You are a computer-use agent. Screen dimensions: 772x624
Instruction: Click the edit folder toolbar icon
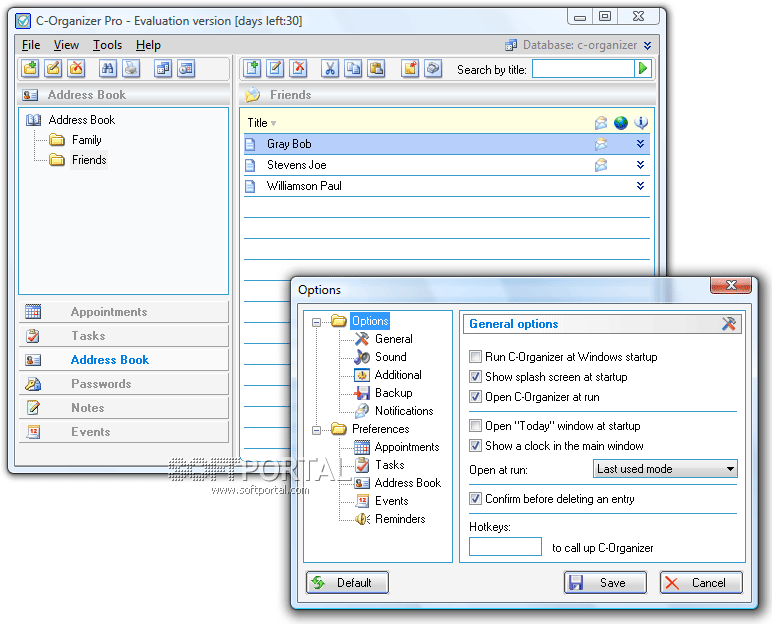point(53,68)
